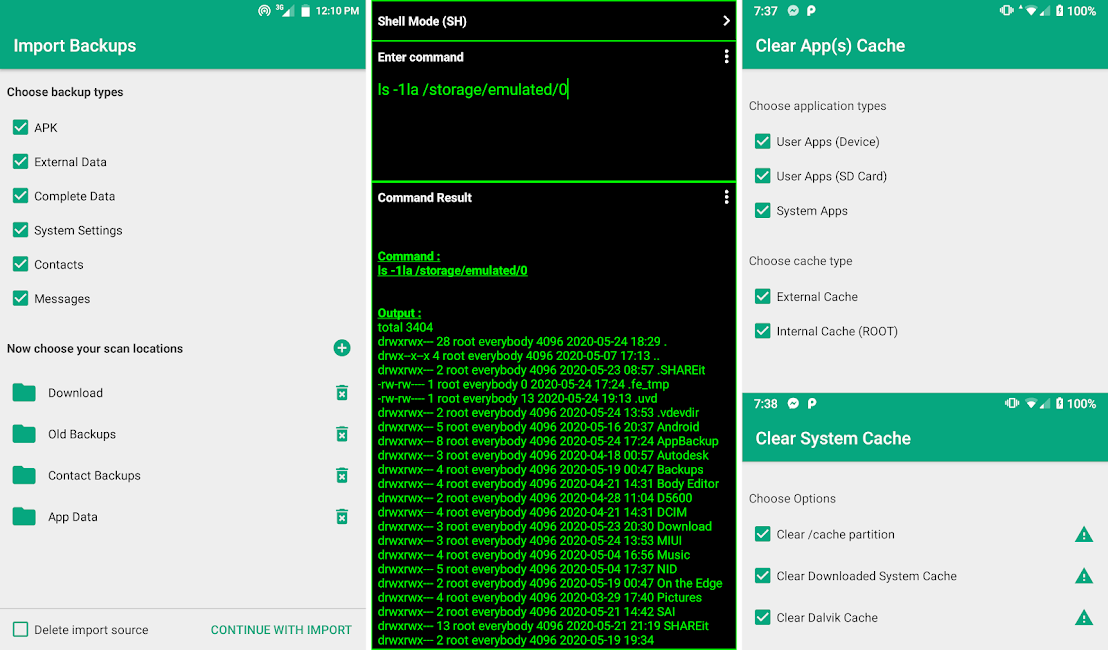Screen dimensions: 1108x650
Task: Toggle Clear Downloaded System Cache checkbox
Action: point(762,575)
